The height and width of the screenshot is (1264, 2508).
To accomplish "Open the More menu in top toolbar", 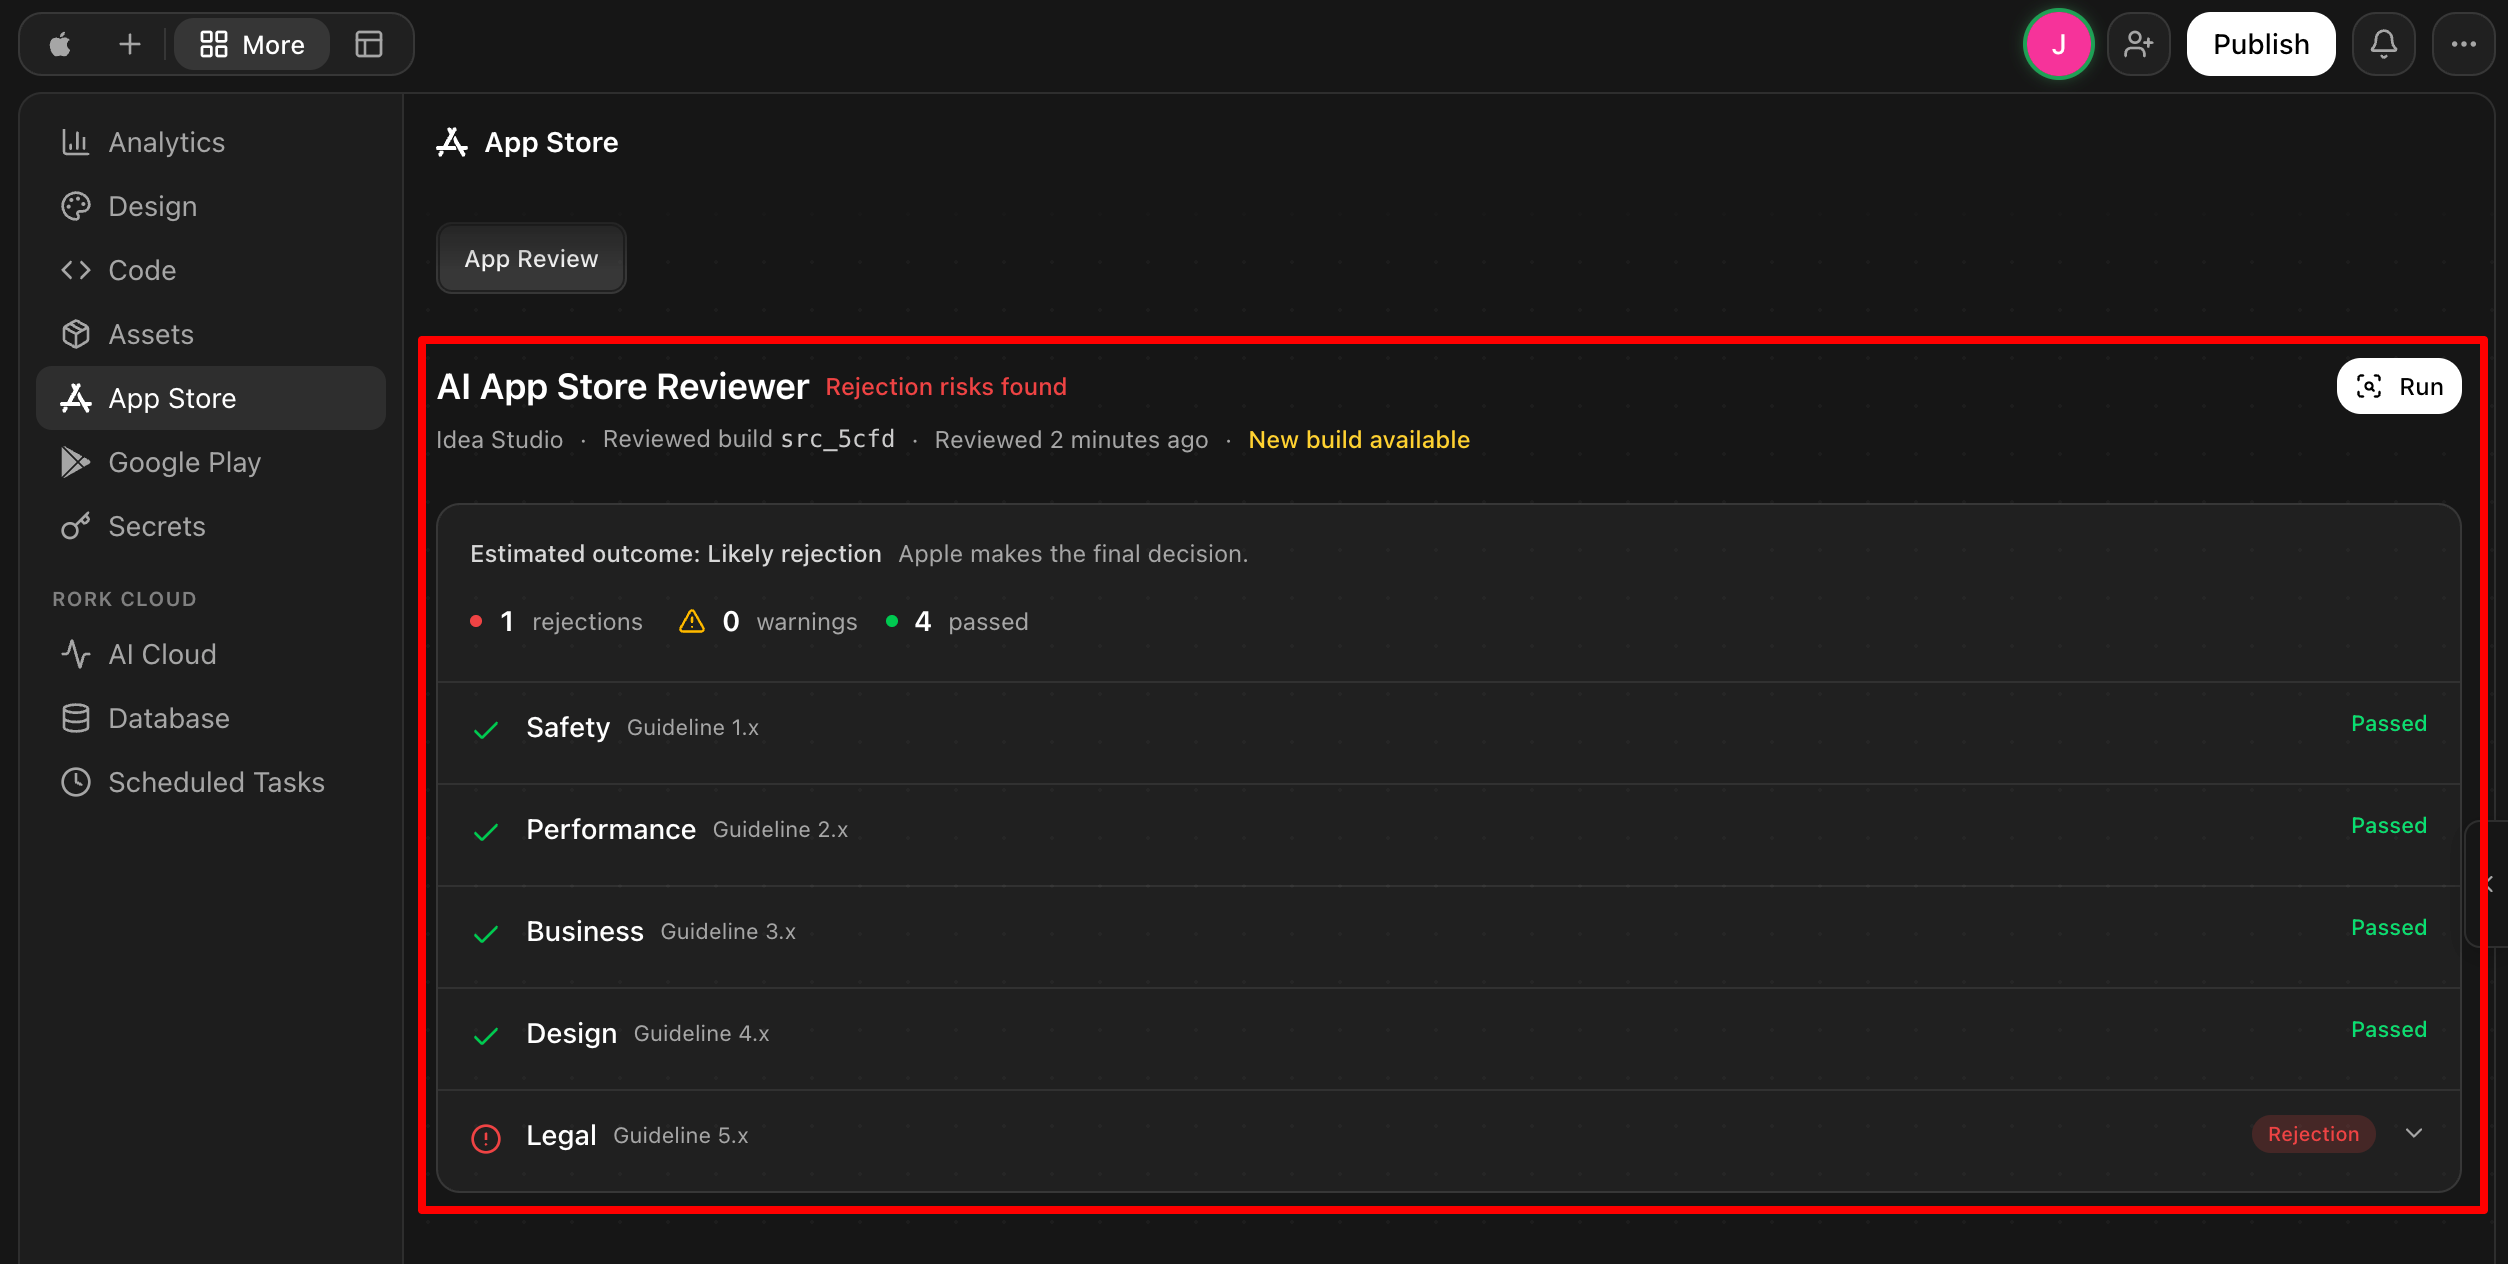I will 252,44.
